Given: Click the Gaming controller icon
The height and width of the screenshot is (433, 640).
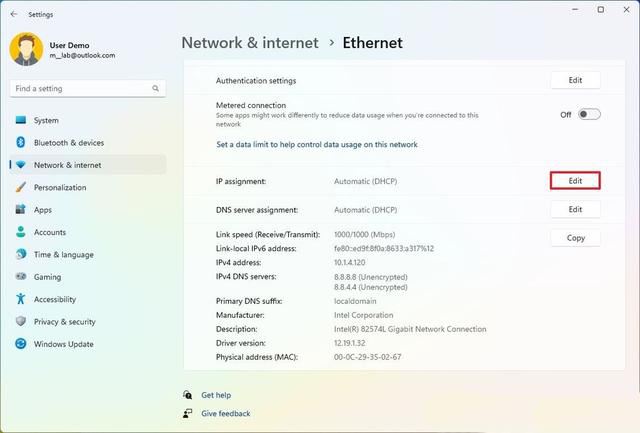Looking at the screenshot, I should (x=20, y=277).
